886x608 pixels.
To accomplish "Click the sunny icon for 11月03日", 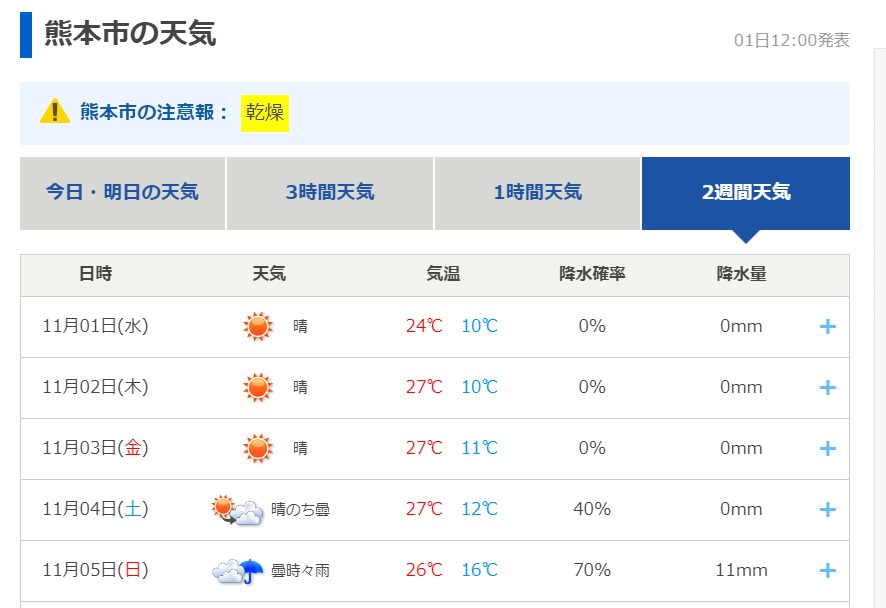I will 258,449.
